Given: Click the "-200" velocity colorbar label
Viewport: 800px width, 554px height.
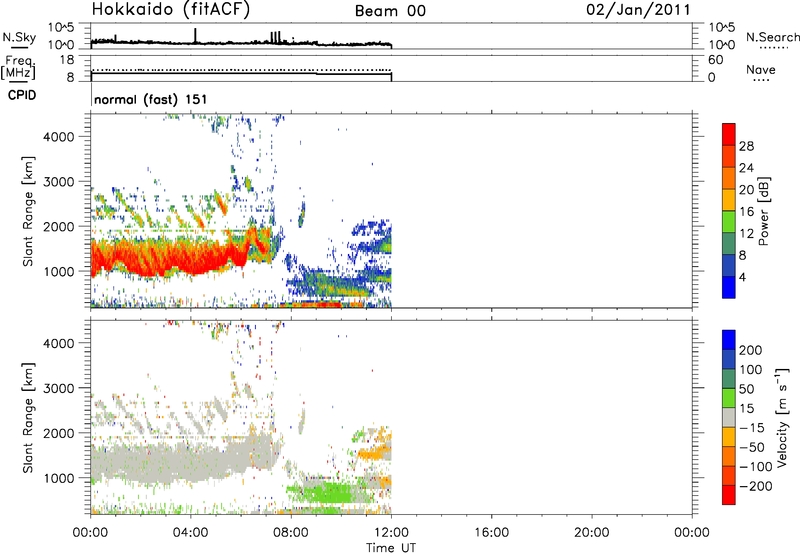Looking at the screenshot, I should (755, 486).
